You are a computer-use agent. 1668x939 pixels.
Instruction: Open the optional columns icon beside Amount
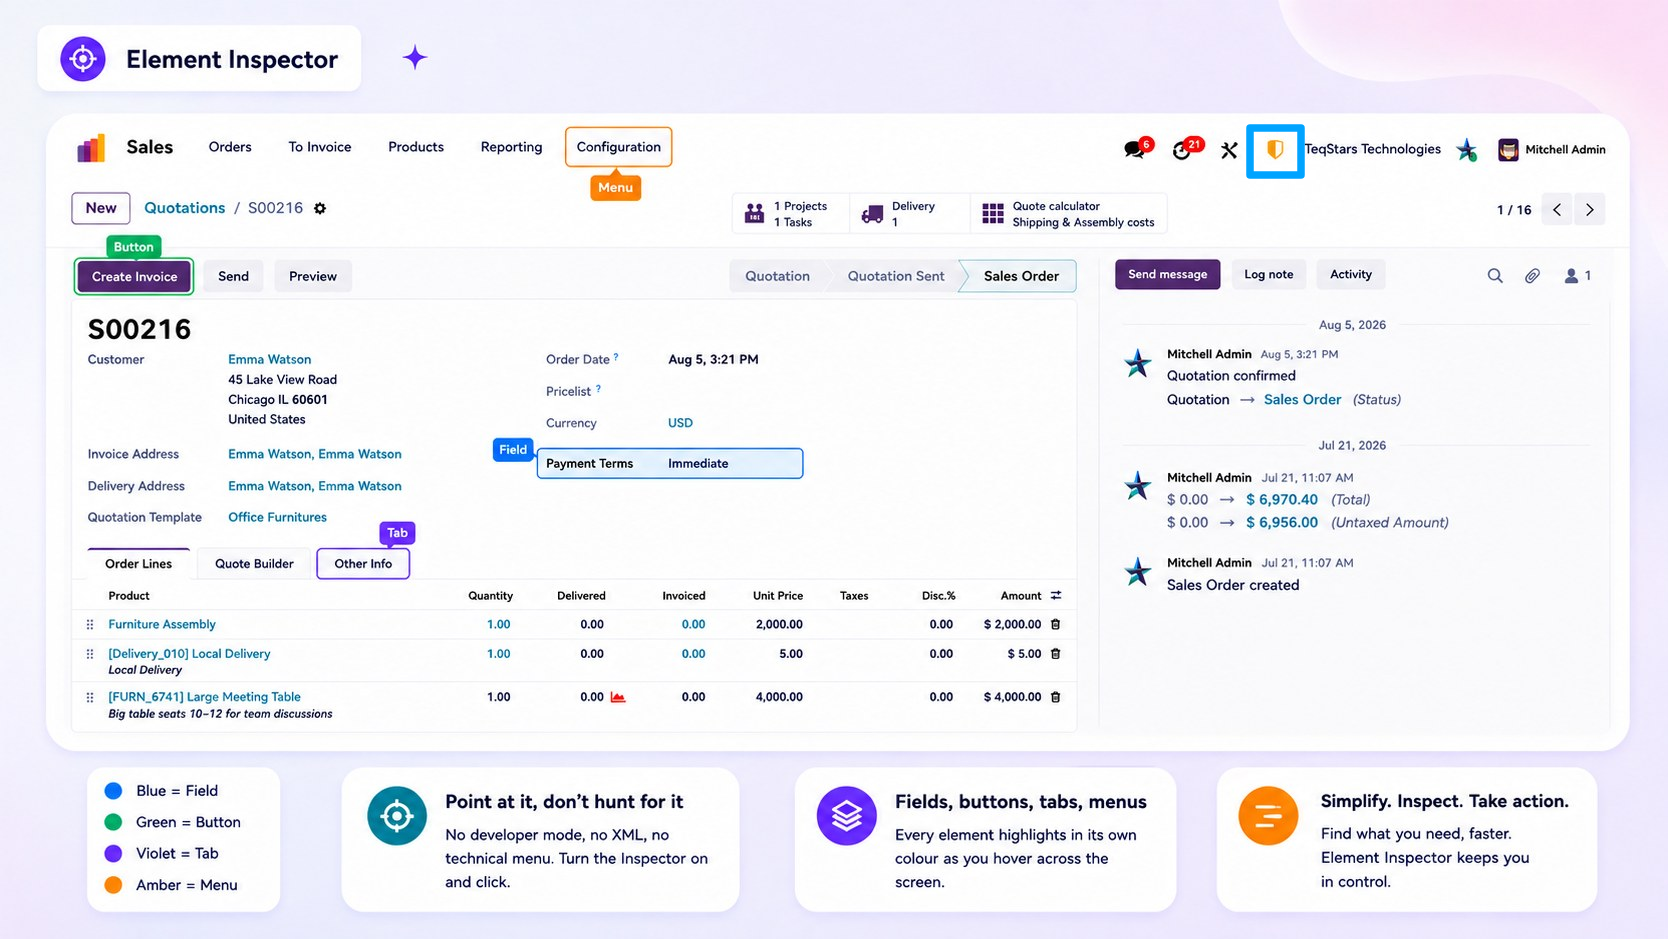[x=1056, y=596]
